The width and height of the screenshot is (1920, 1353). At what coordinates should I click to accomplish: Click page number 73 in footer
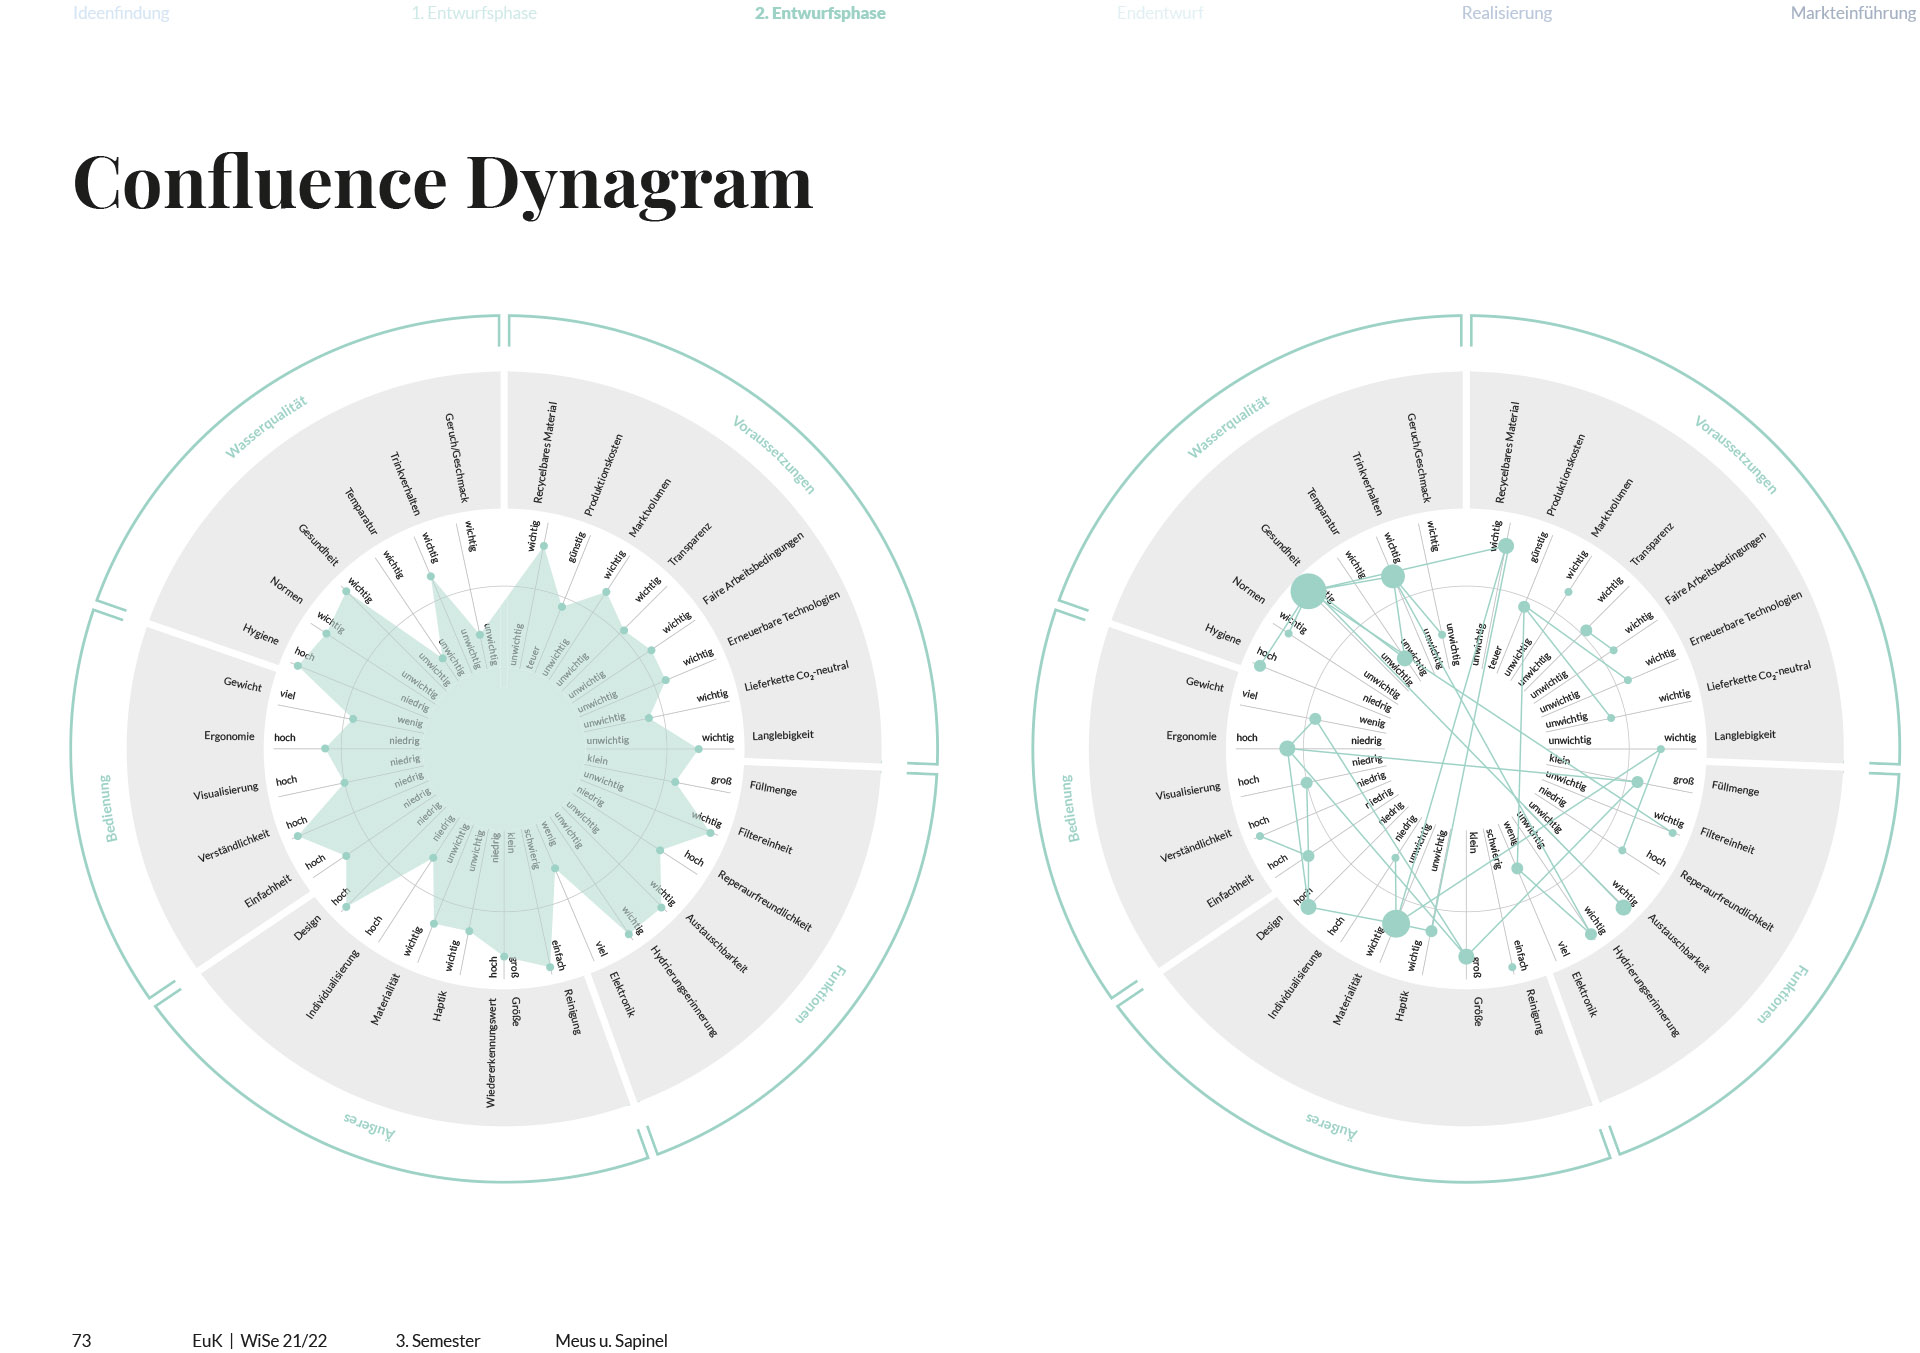82,1340
